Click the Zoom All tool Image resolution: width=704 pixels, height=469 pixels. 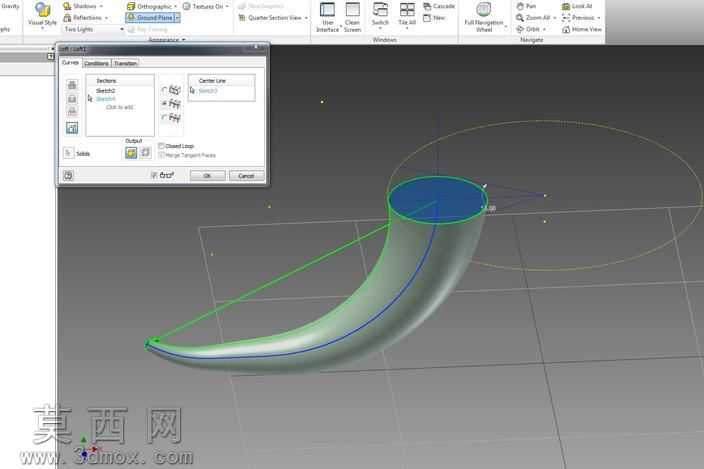pyautogui.click(x=533, y=18)
